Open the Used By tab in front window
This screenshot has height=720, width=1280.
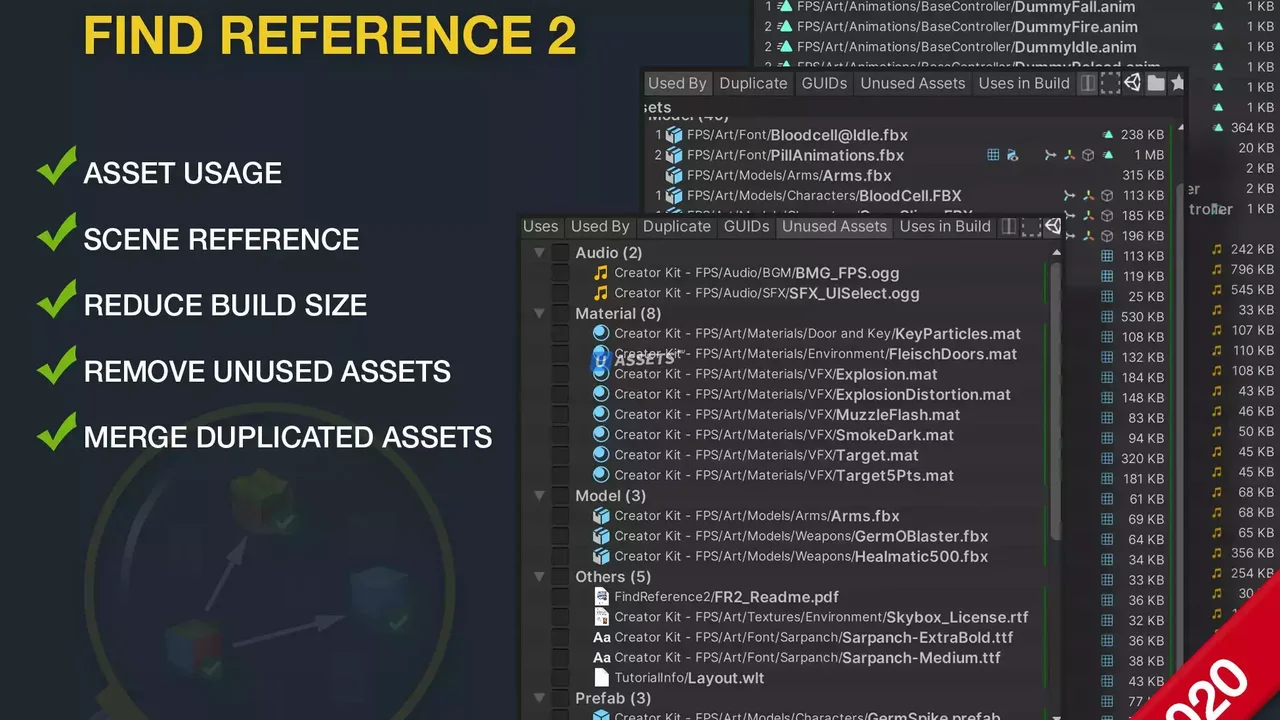point(600,227)
